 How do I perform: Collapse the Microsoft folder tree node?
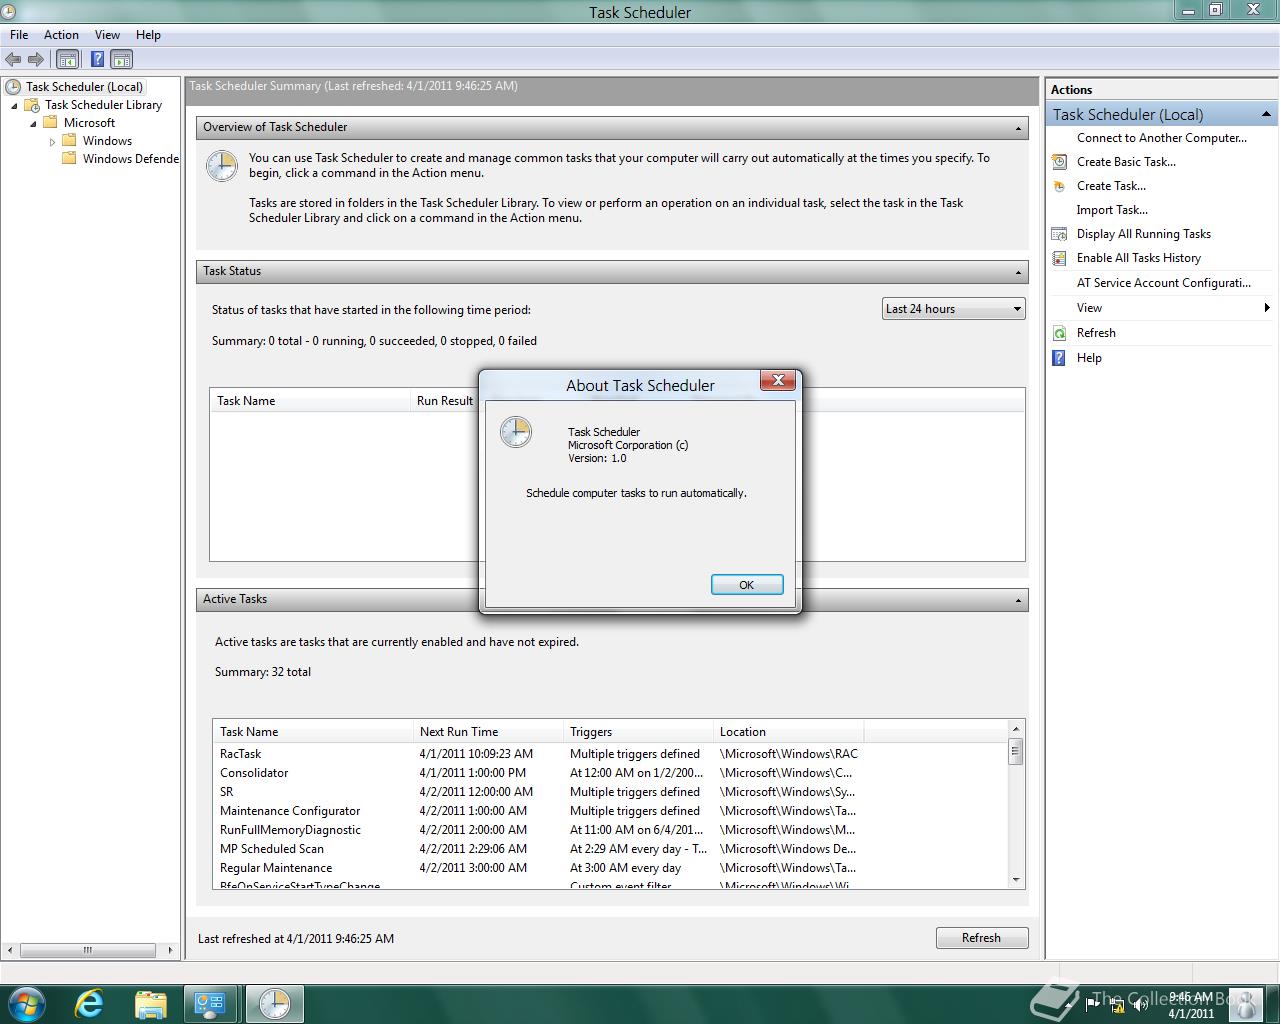(33, 123)
